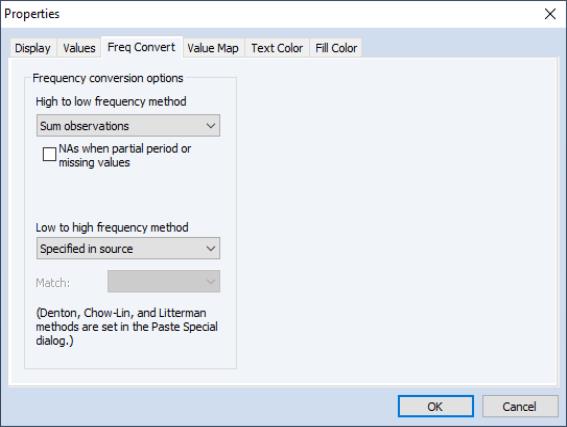Viewport: 567px width, 427px height.
Task: Switch to the Fill Color tab
Action: coord(336,48)
